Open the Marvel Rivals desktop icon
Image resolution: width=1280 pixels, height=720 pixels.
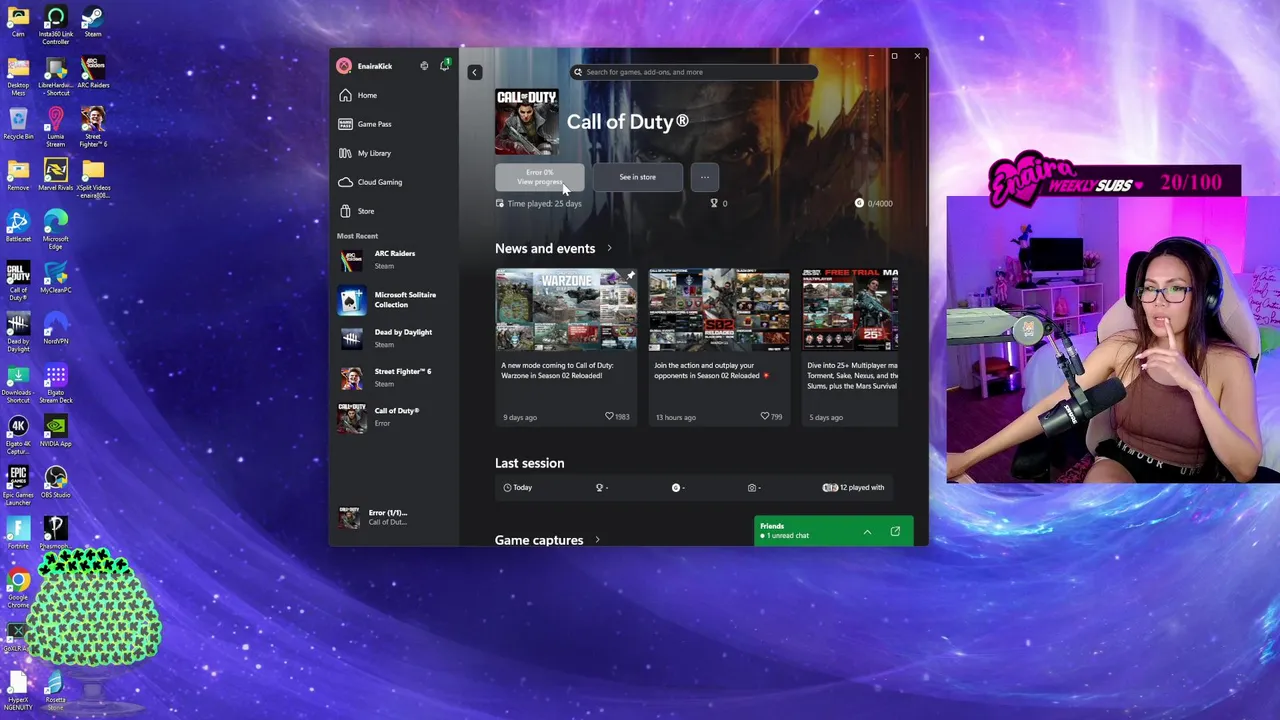click(x=56, y=175)
